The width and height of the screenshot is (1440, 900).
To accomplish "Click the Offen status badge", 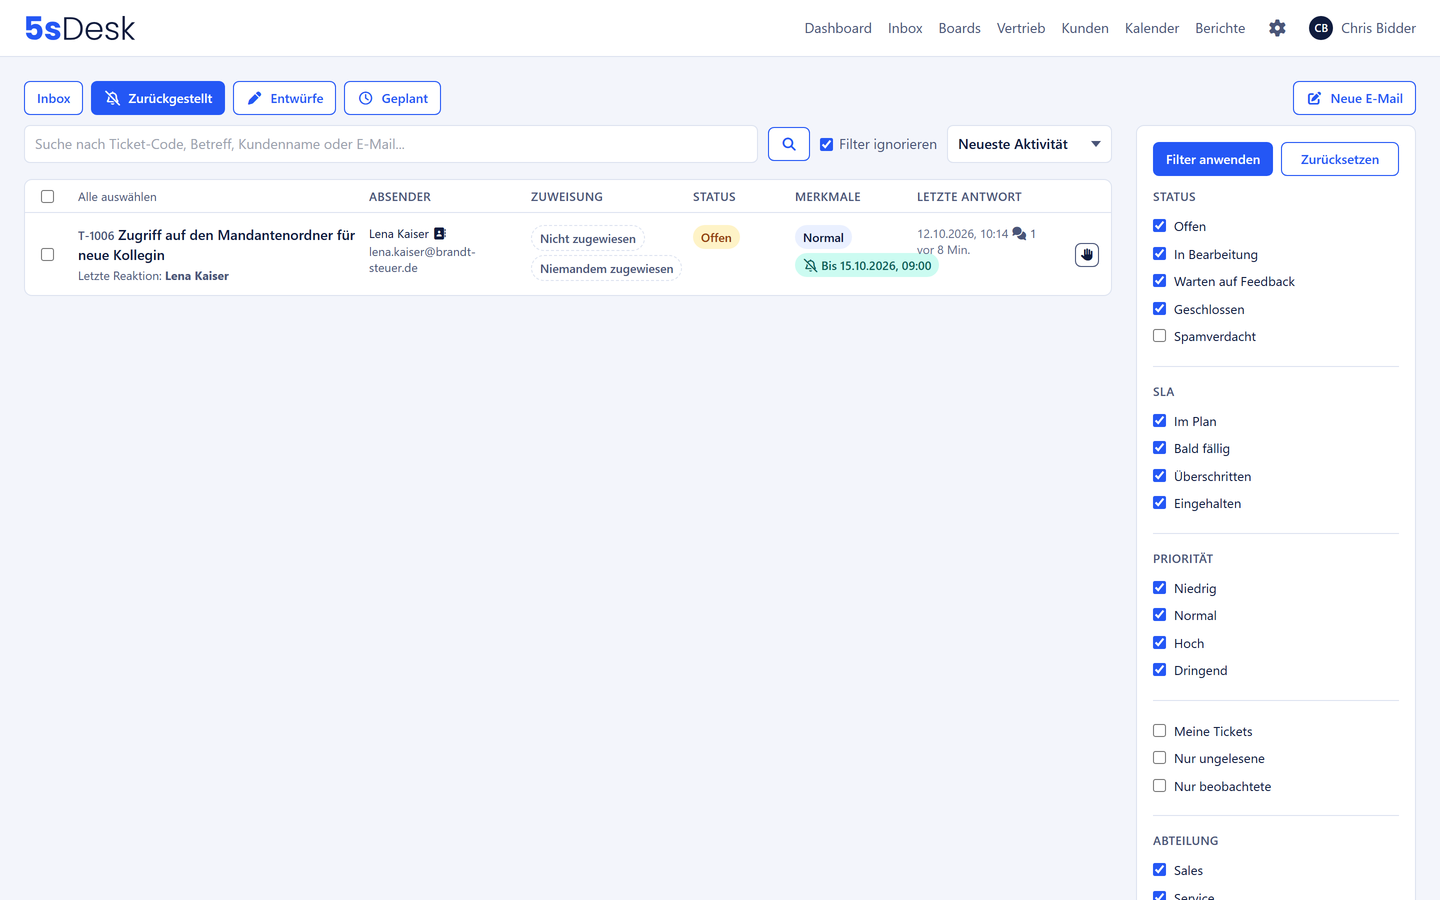I will 716,238.
